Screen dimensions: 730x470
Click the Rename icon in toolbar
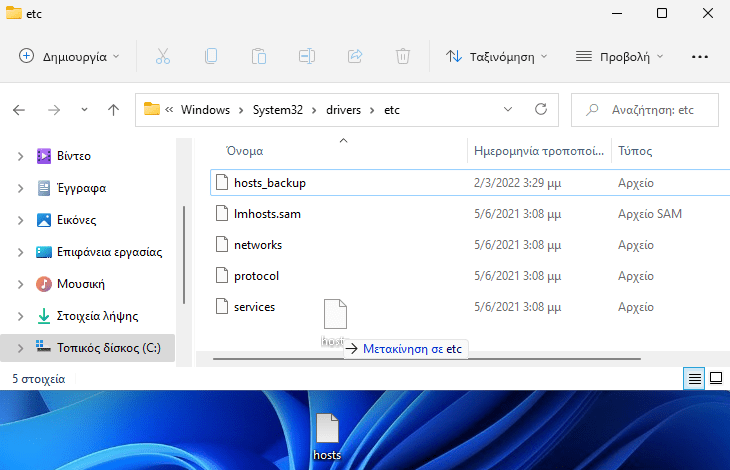click(307, 56)
